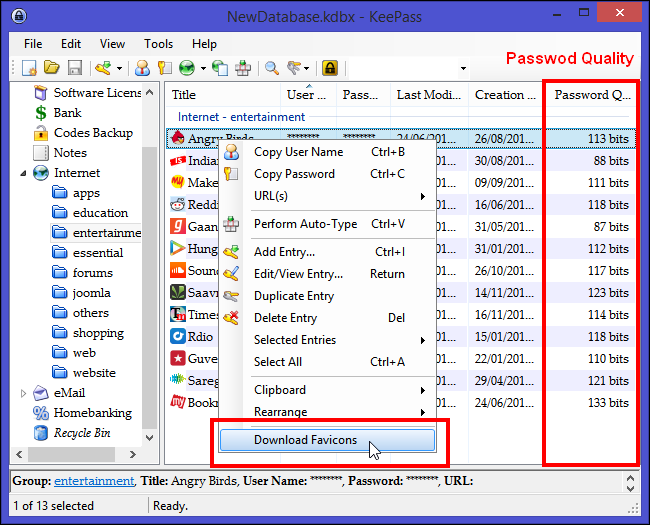
Task: Sort by the Title column header
Action: click(x=223, y=95)
